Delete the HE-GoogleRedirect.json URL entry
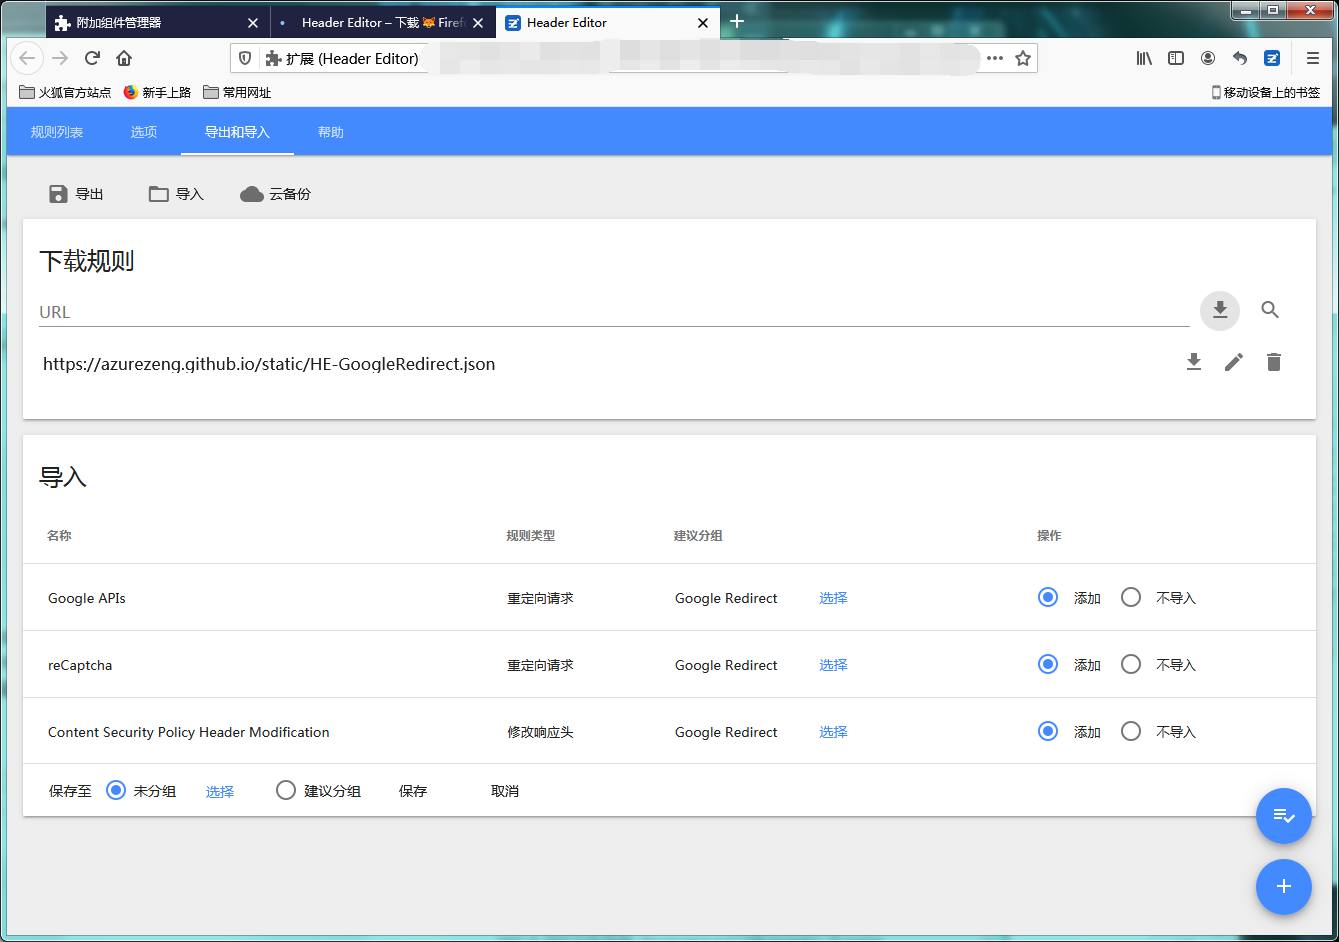The height and width of the screenshot is (942, 1339). click(x=1273, y=362)
